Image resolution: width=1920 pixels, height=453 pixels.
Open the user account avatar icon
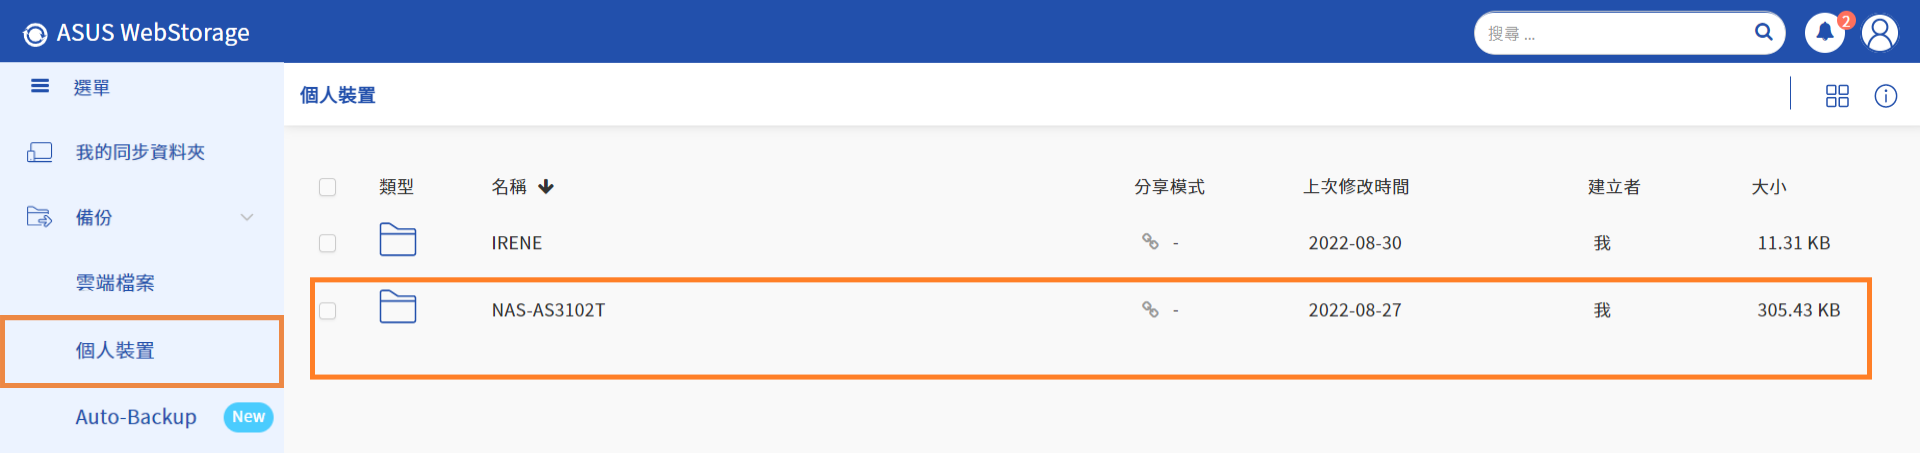1880,33
